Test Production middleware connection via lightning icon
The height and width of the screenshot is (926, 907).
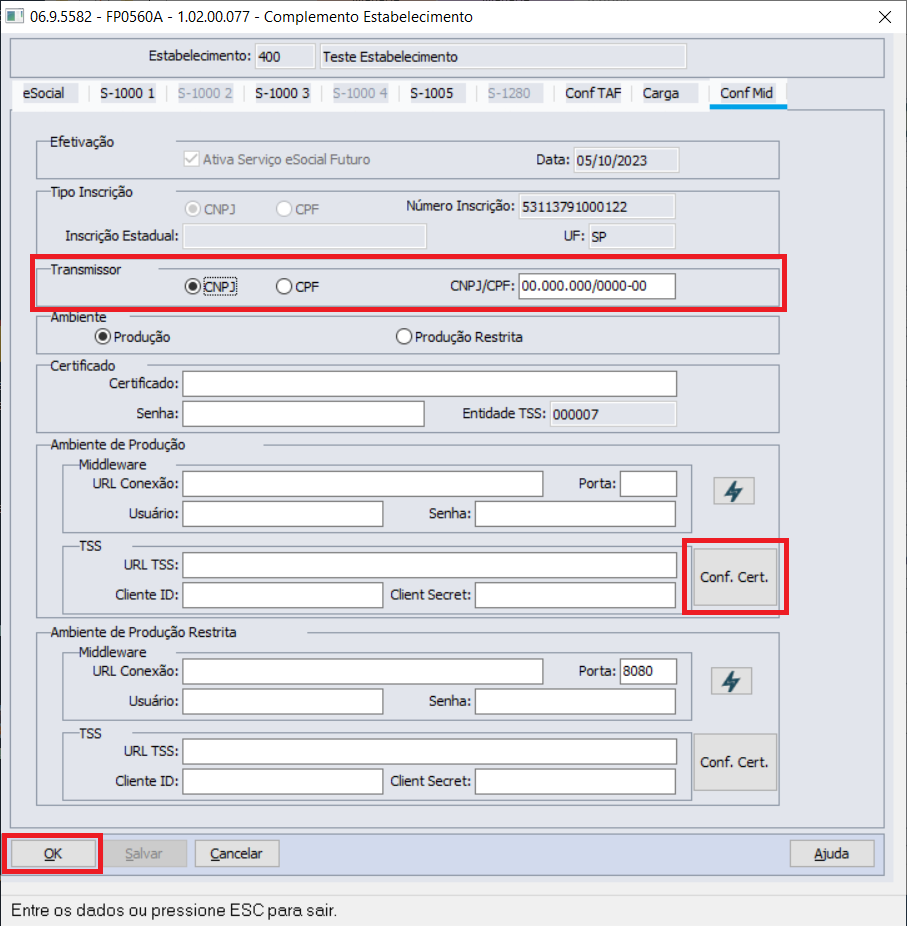[x=733, y=491]
